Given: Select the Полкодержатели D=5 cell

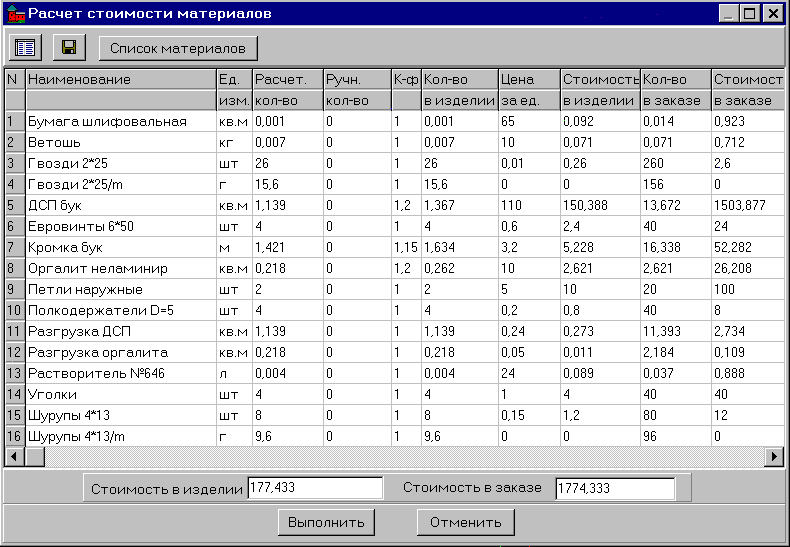Looking at the screenshot, I should [121, 310].
